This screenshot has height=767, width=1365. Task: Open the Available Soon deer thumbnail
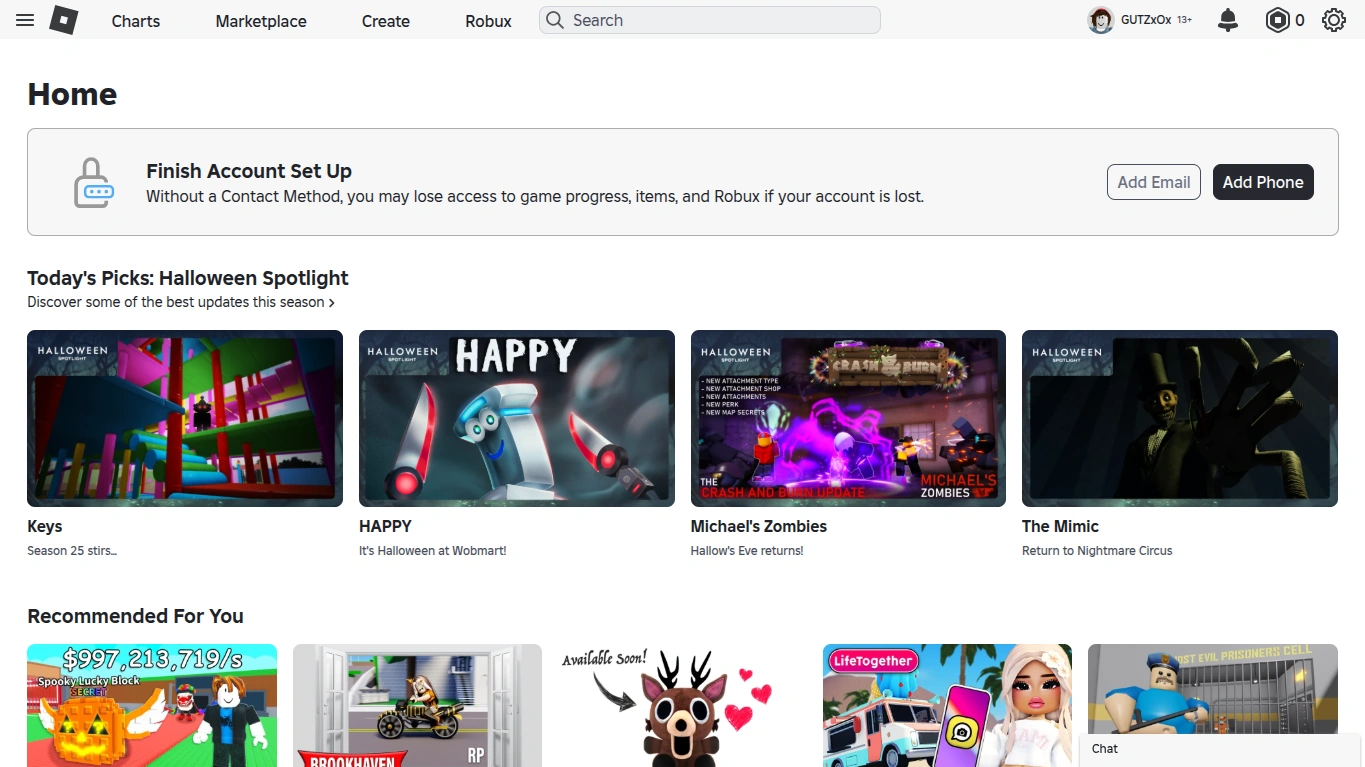tap(682, 705)
